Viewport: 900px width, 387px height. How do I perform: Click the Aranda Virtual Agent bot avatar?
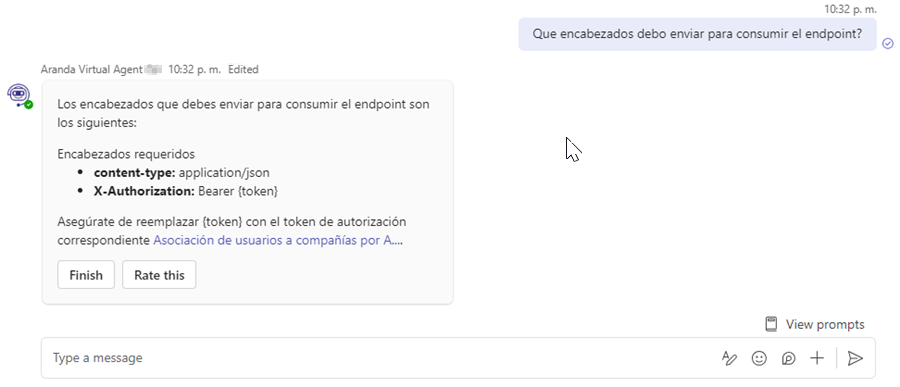pos(18,95)
